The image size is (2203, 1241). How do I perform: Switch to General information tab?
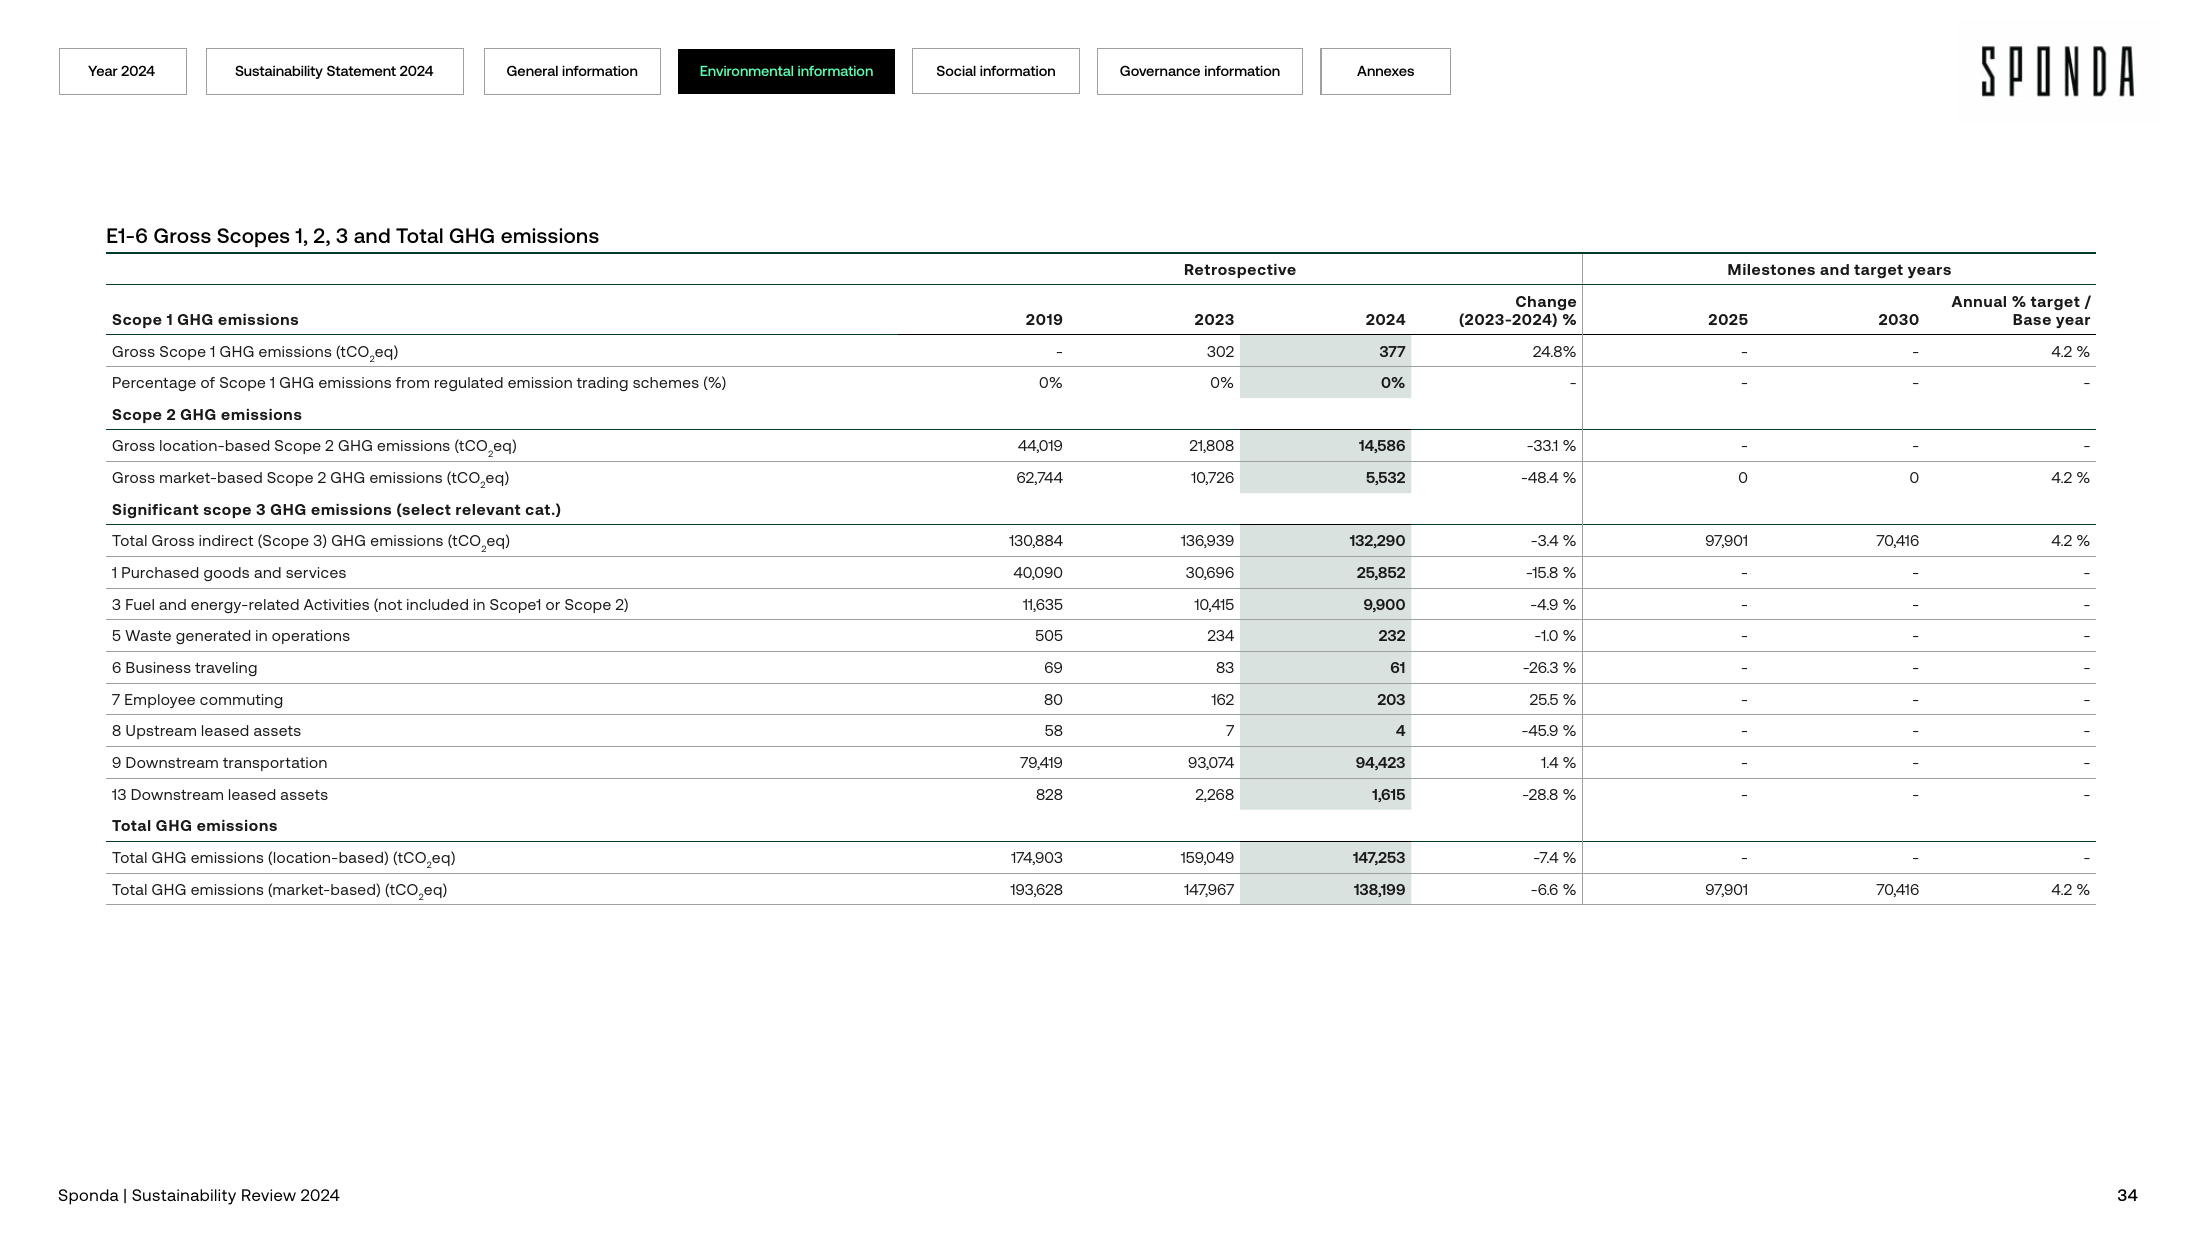572,71
